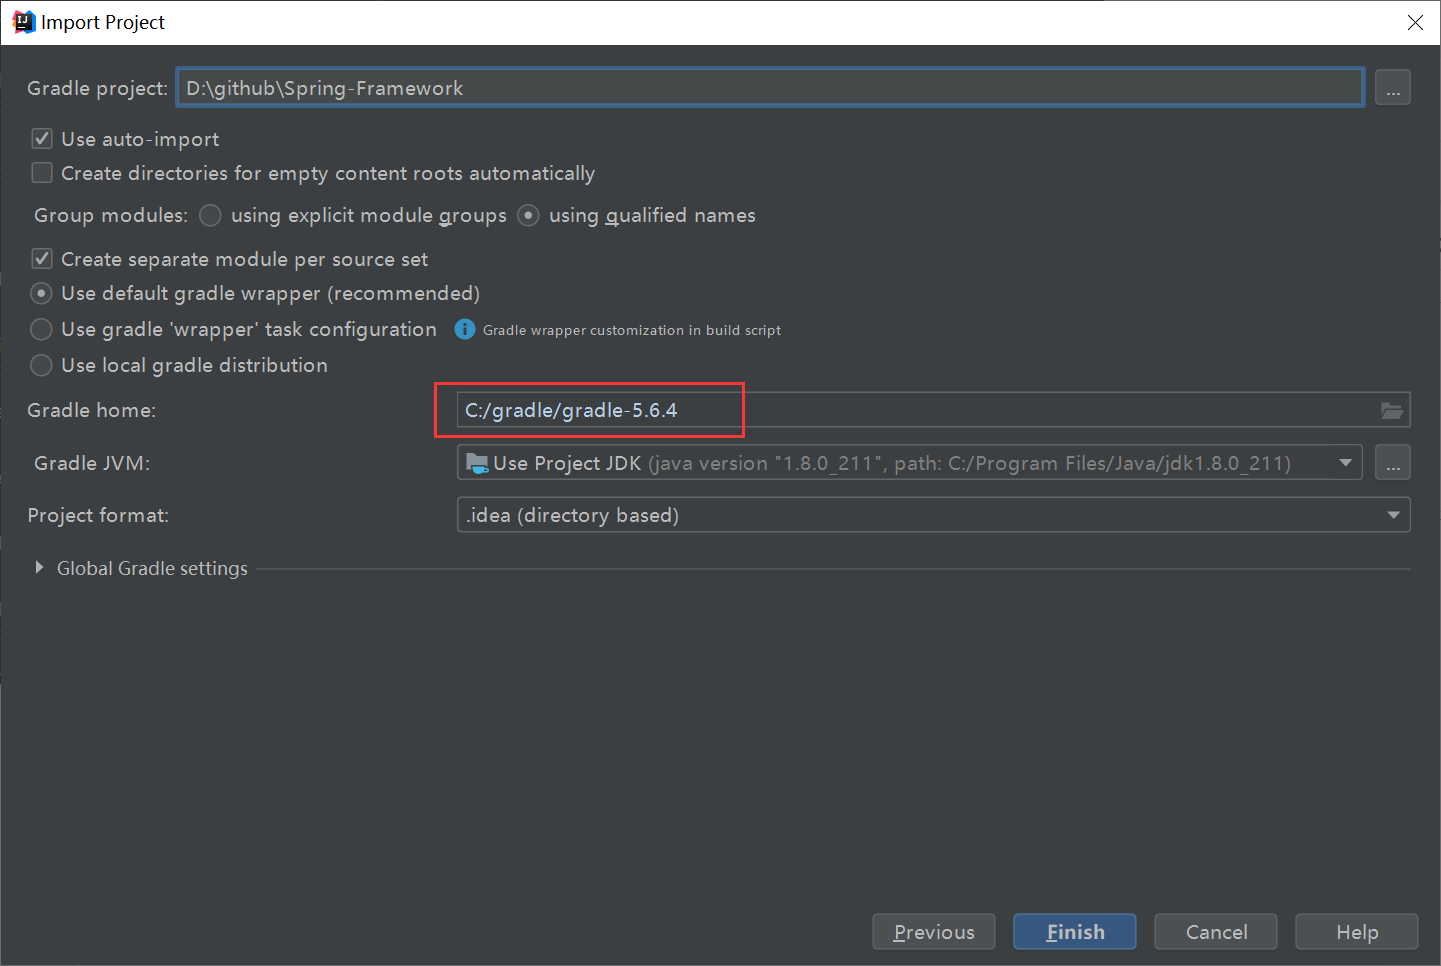
Task: Click ellipsis button beside Gradle JVM dropdown
Action: coord(1392,463)
